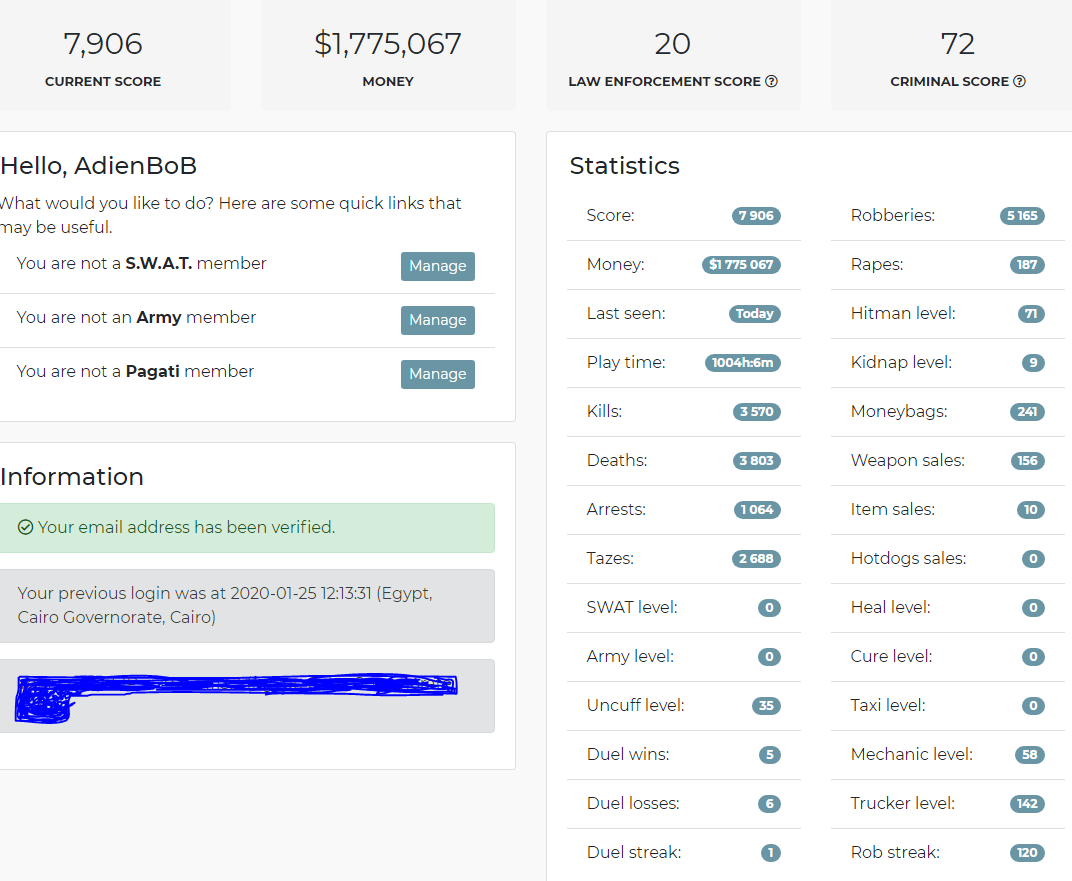Viewport: 1072px width, 881px height.
Task: Click the email verified green alert
Action: pyautogui.click(x=247, y=528)
